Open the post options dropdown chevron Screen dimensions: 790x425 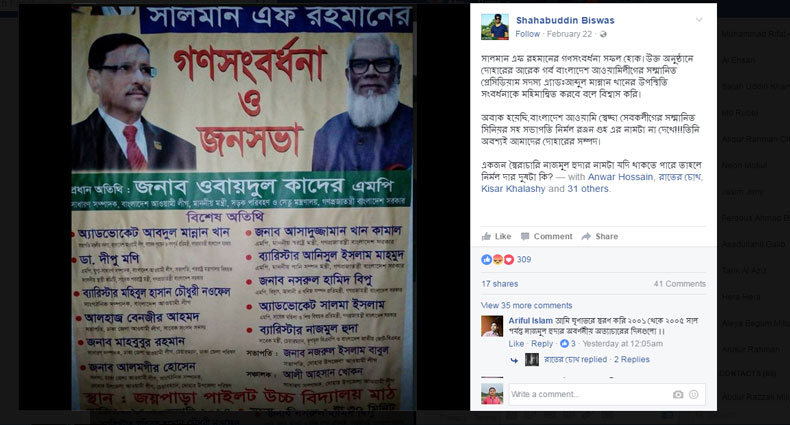tap(699, 20)
